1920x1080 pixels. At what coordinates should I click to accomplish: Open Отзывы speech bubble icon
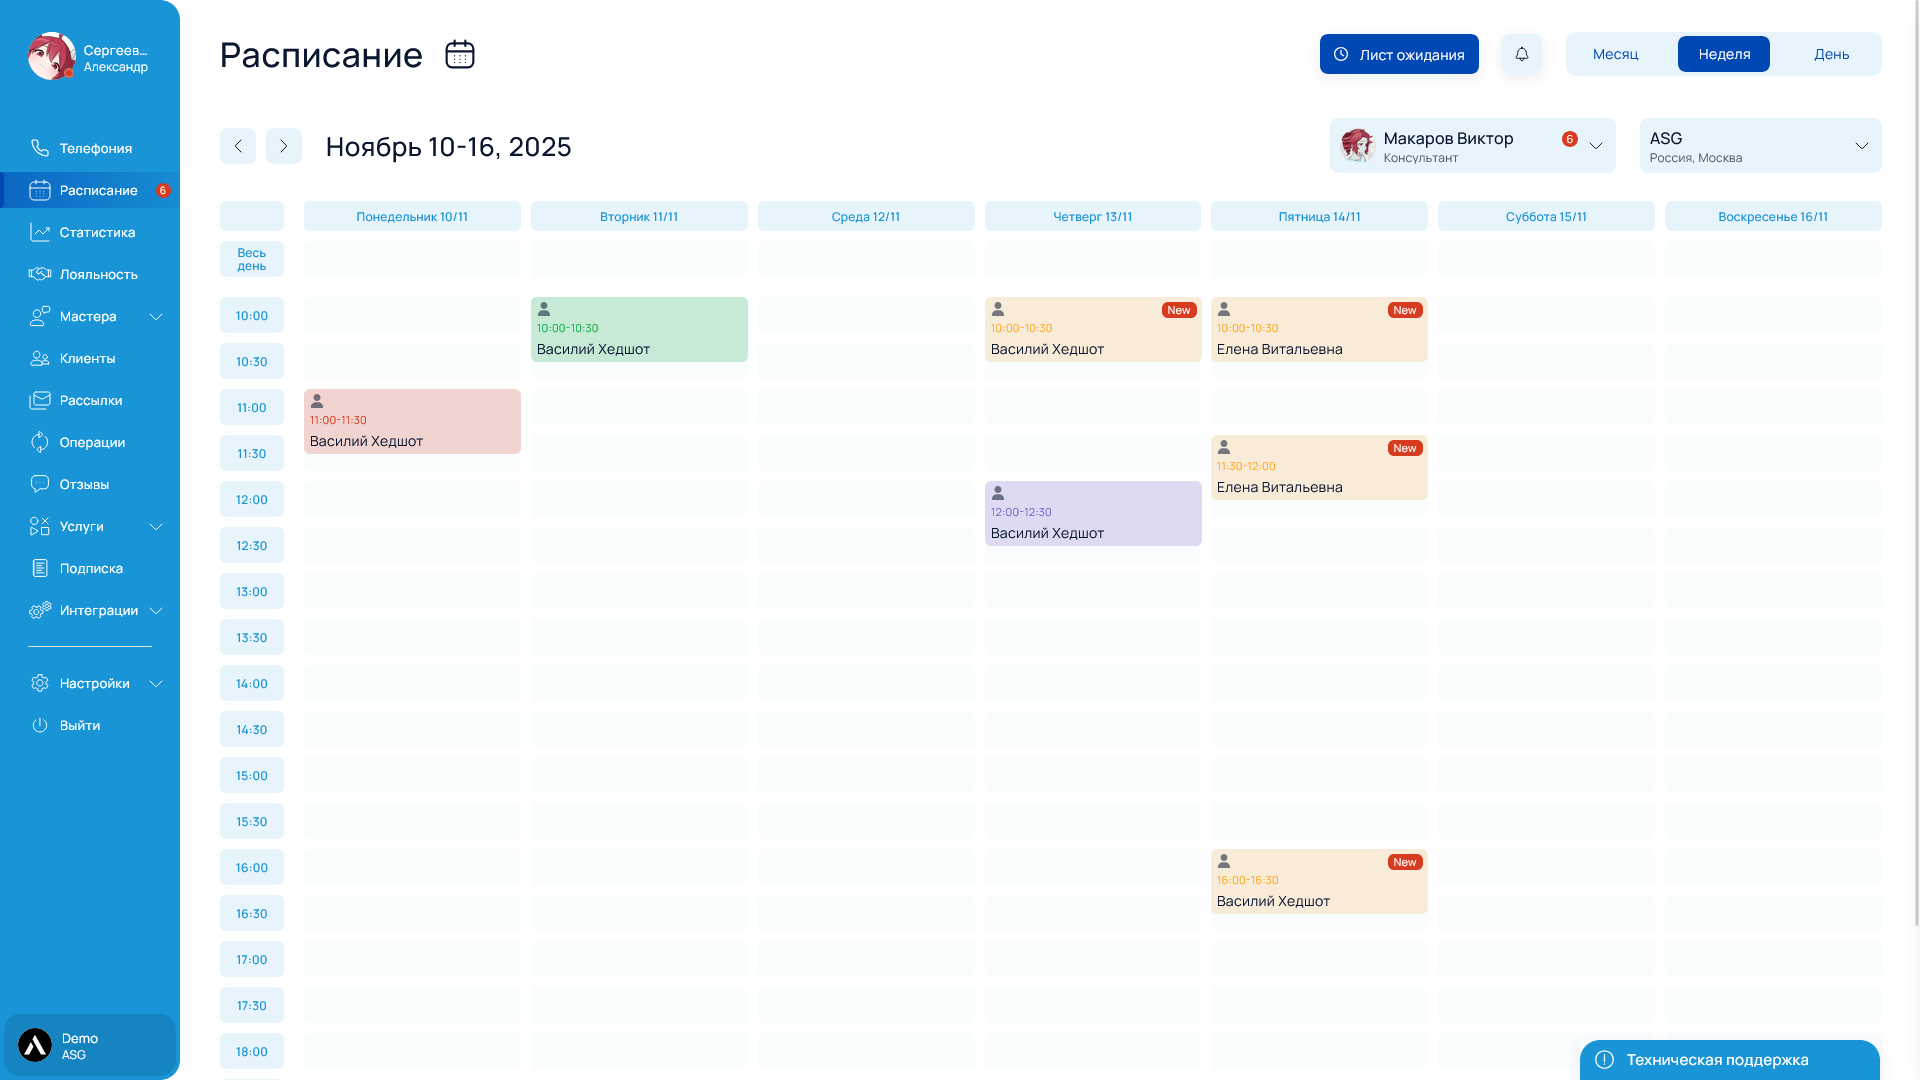(40, 484)
